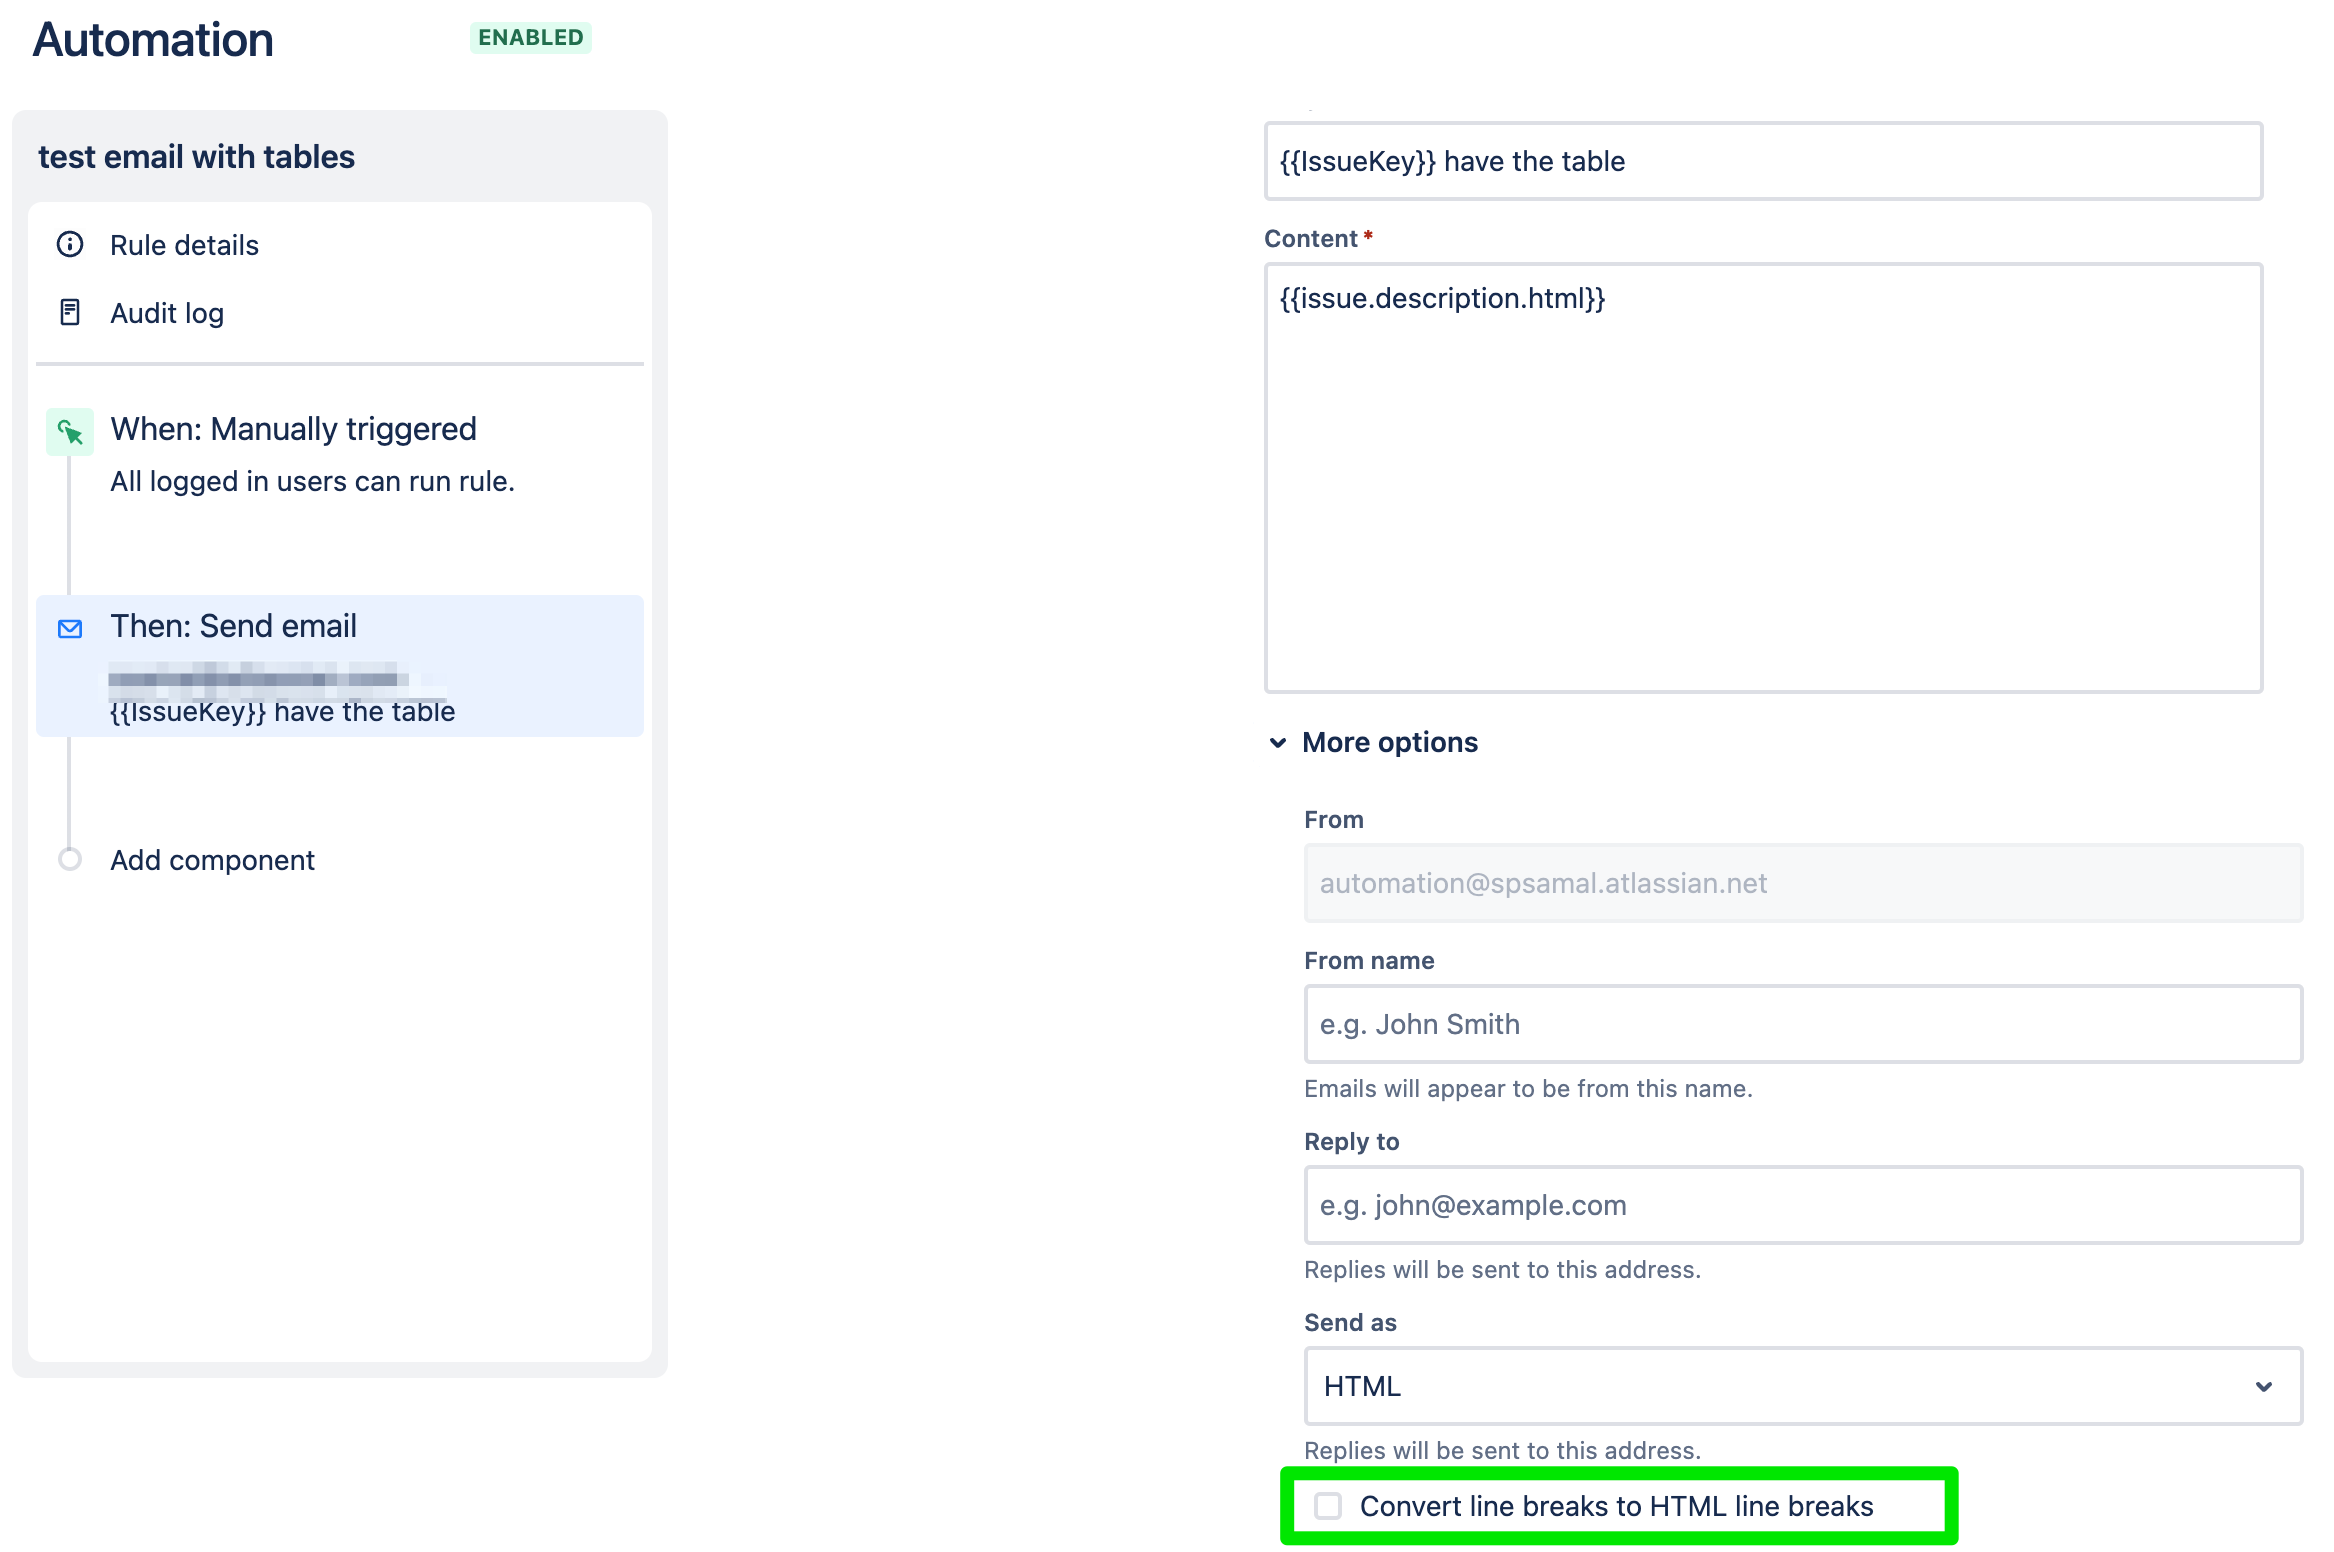Click the manual trigger cursor icon

point(70,432)
